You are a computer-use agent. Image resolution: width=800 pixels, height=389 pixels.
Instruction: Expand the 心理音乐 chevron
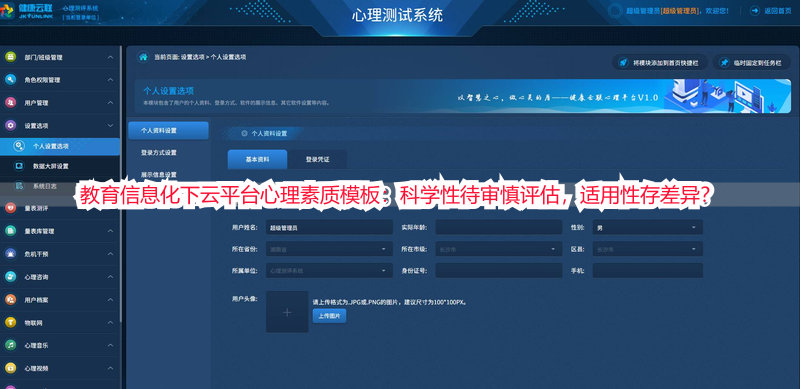tap(110, 345)
